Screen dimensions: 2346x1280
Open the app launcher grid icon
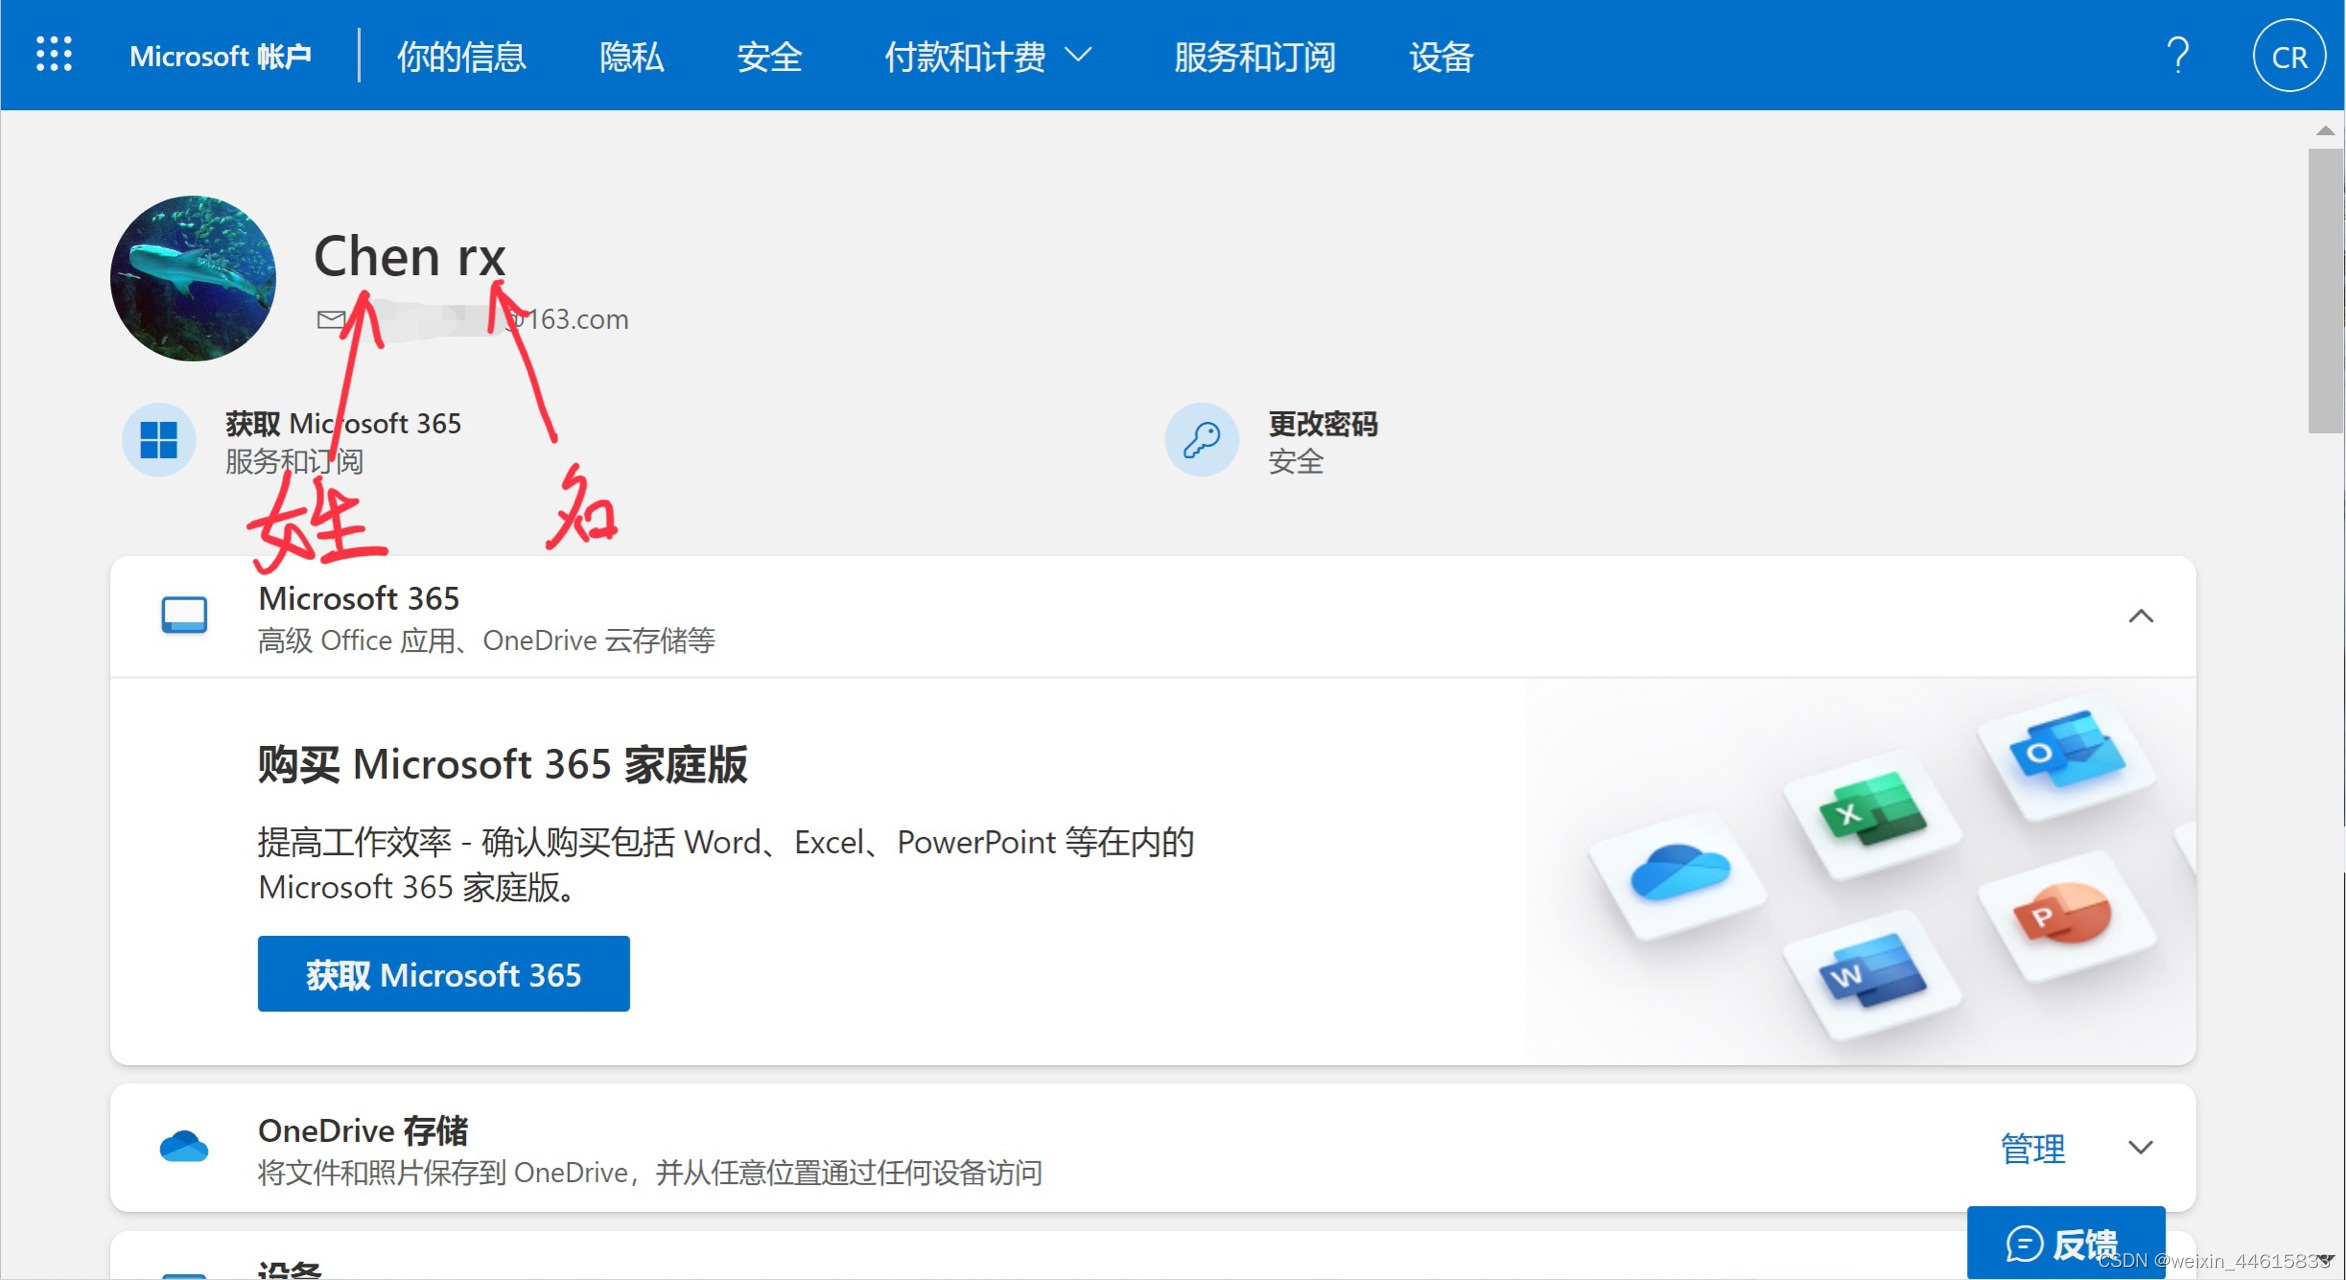coord(54,54)
